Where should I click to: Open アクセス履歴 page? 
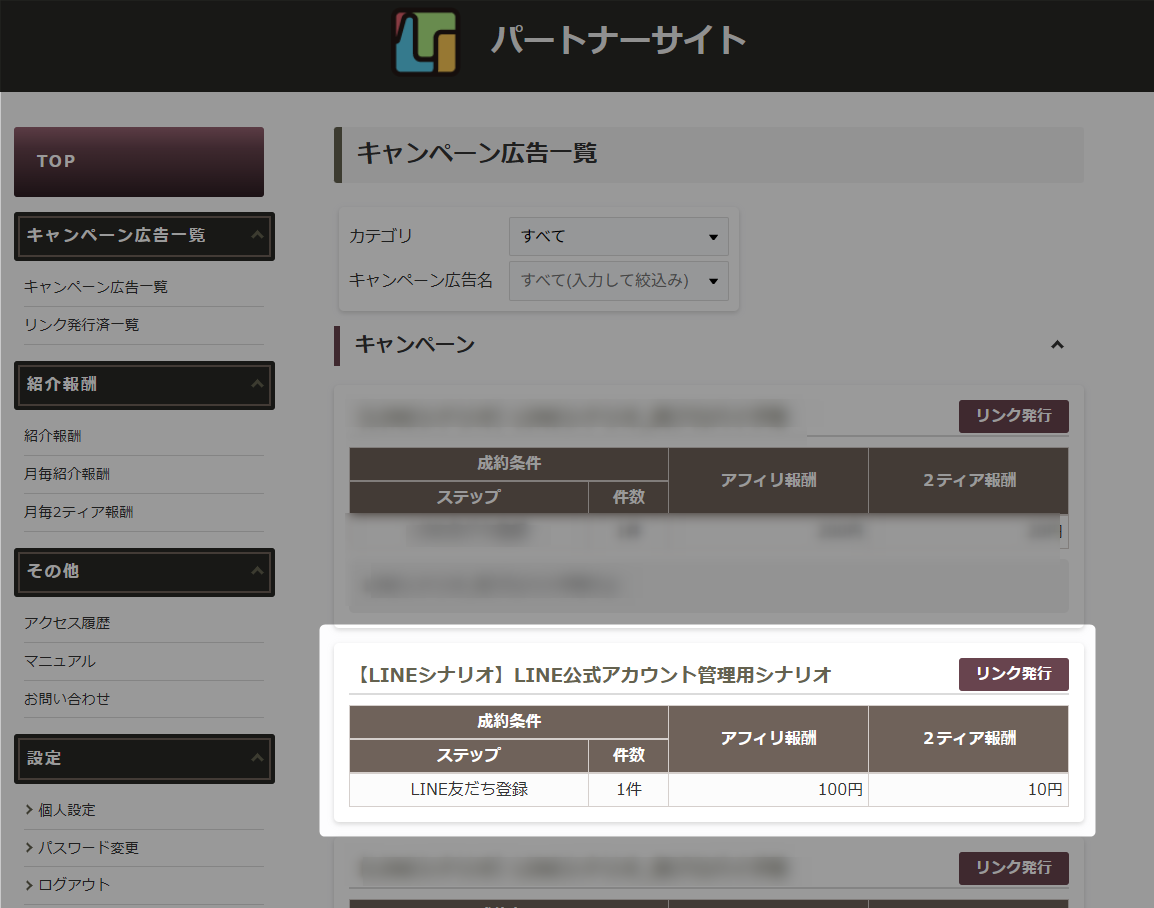[67, 623]
